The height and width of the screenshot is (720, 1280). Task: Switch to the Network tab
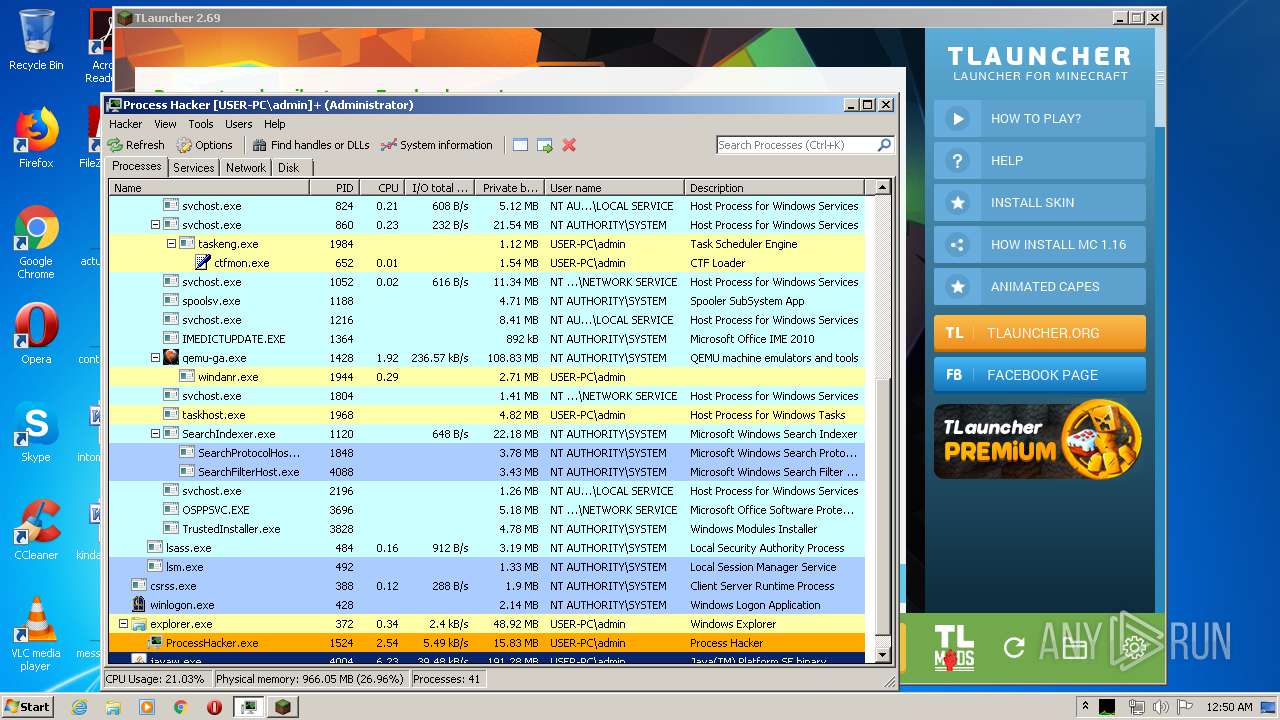246,168
